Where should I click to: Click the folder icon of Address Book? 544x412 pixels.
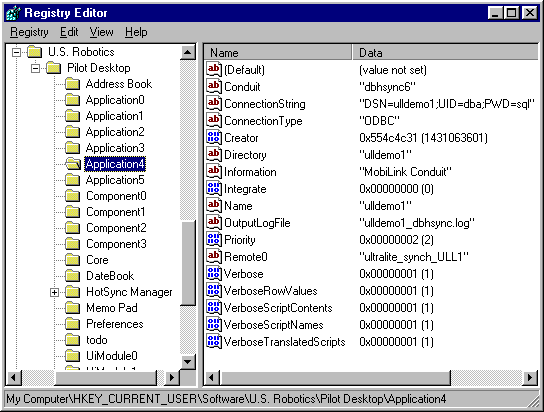coord(73,84)
